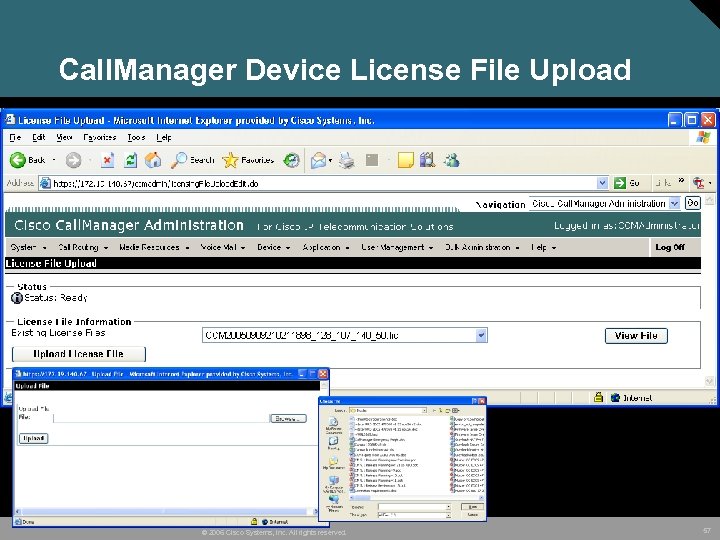Open the File menu in Internet Explorer

tap(15, 137)
